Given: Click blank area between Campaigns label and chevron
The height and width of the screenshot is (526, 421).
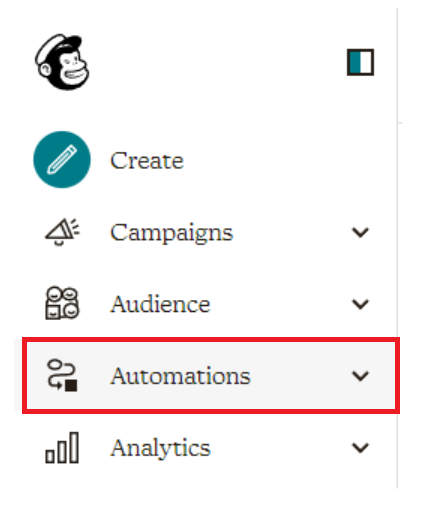Looking at the screenshot, I should coord(292,232).
